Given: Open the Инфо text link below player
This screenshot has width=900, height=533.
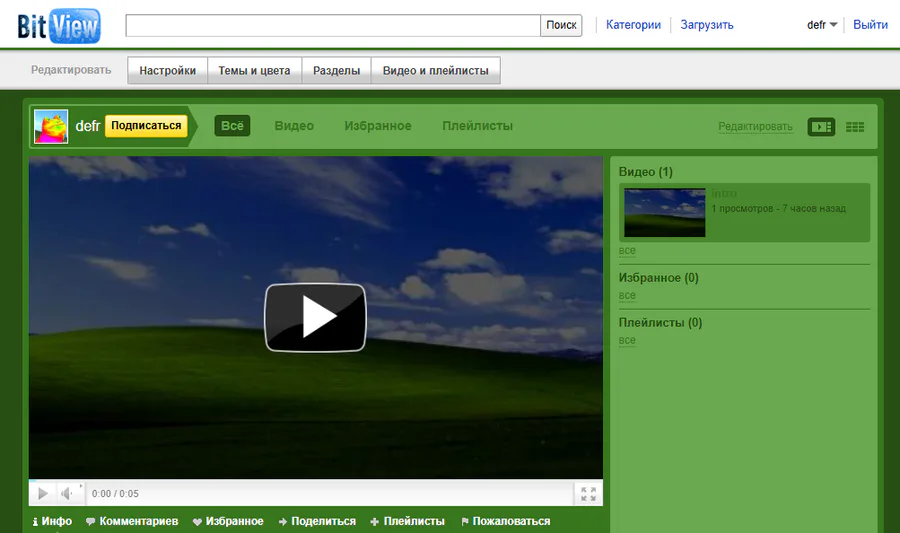Looking at the screenshot, I should [57, 521].
